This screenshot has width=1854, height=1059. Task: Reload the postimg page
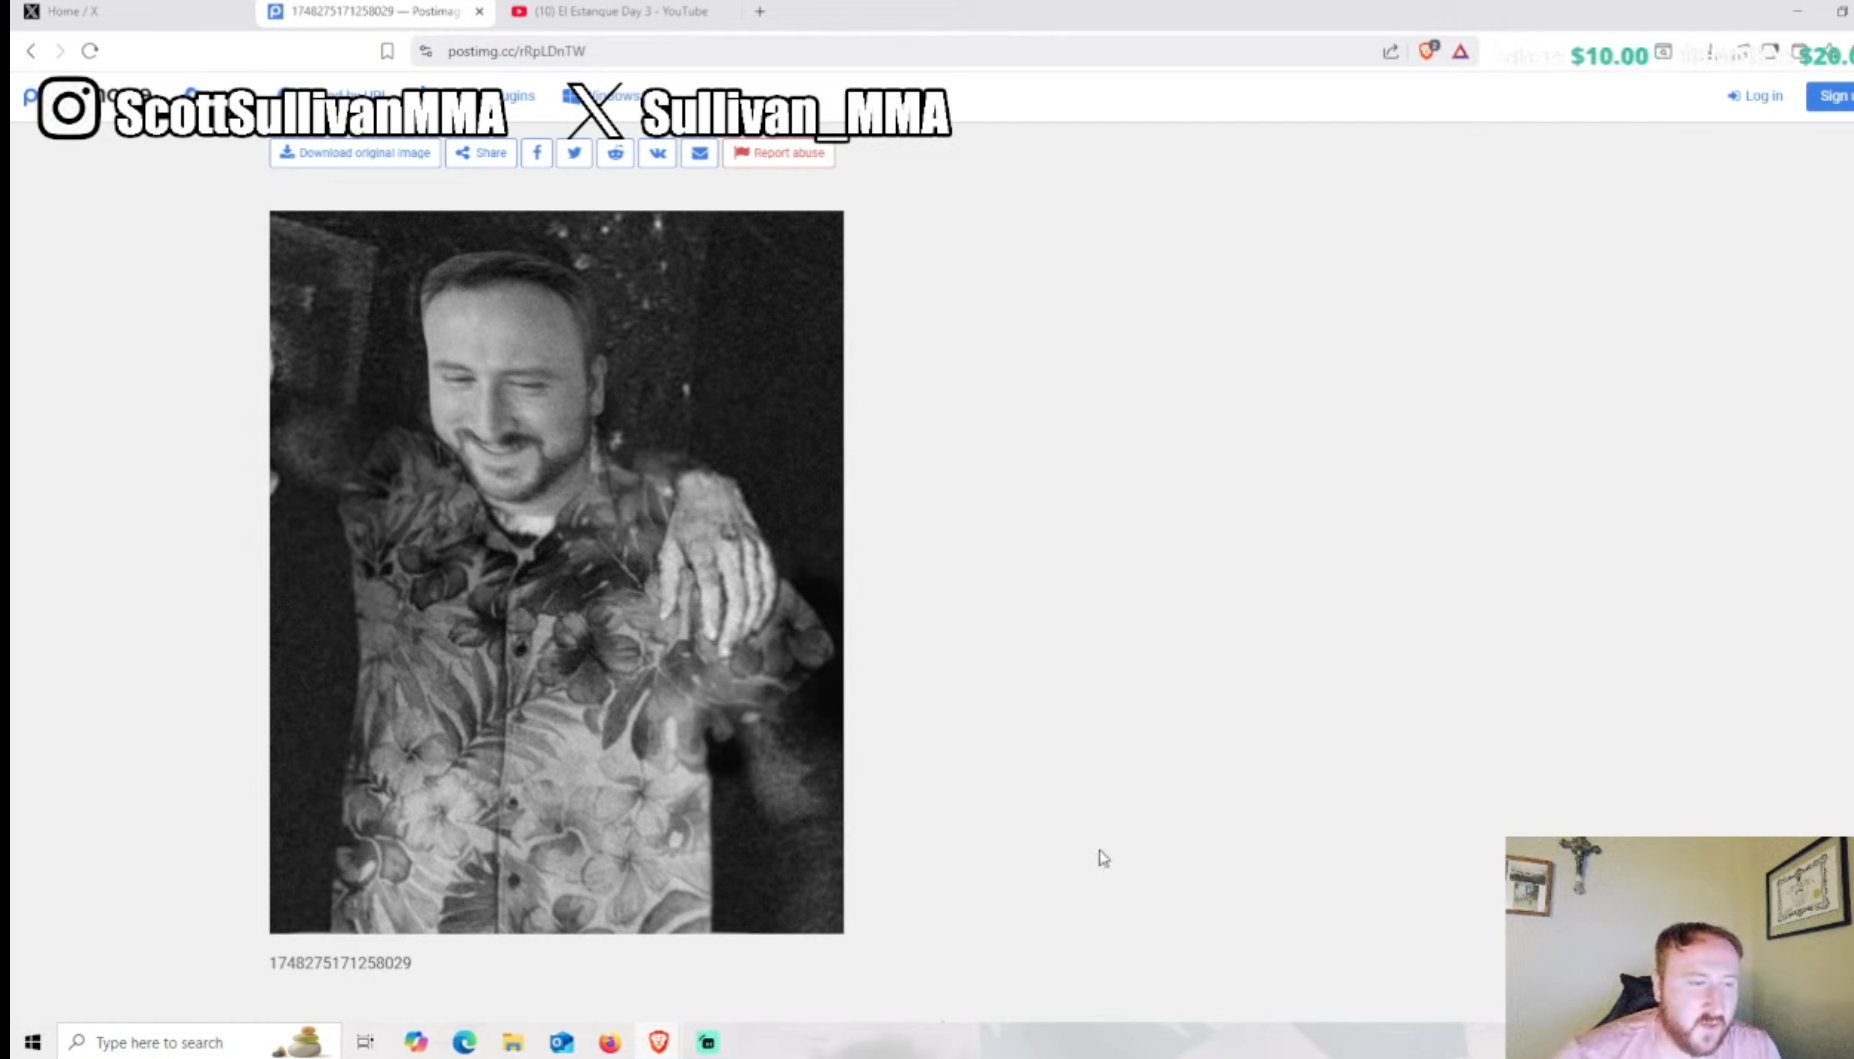click(90, 51)
